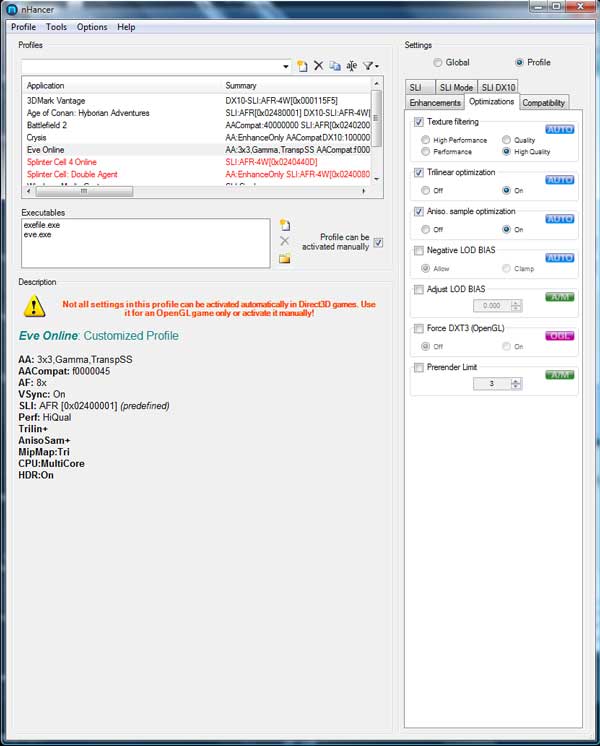The width and height of the screenshot is (600, 746).
Task: Select the Age of Conan: Hyborian Adventures profile
Action: 197,113
